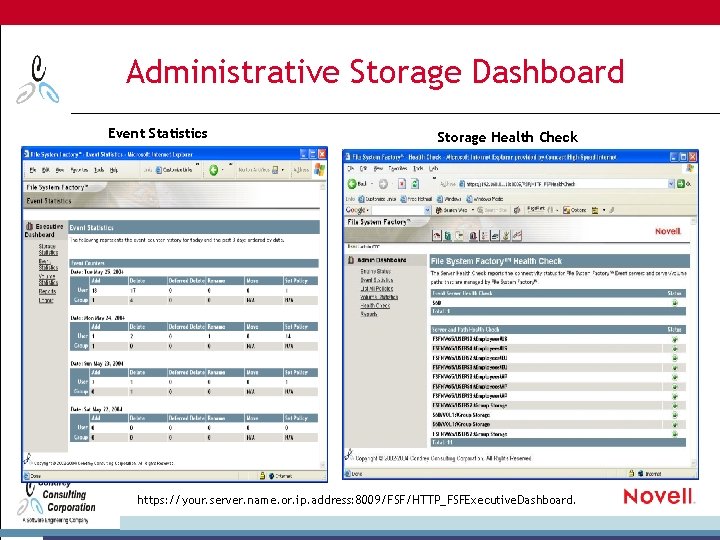Open Favorites menu in Event Statistics window
Screen dimensions: 720x540
(79, 170)
